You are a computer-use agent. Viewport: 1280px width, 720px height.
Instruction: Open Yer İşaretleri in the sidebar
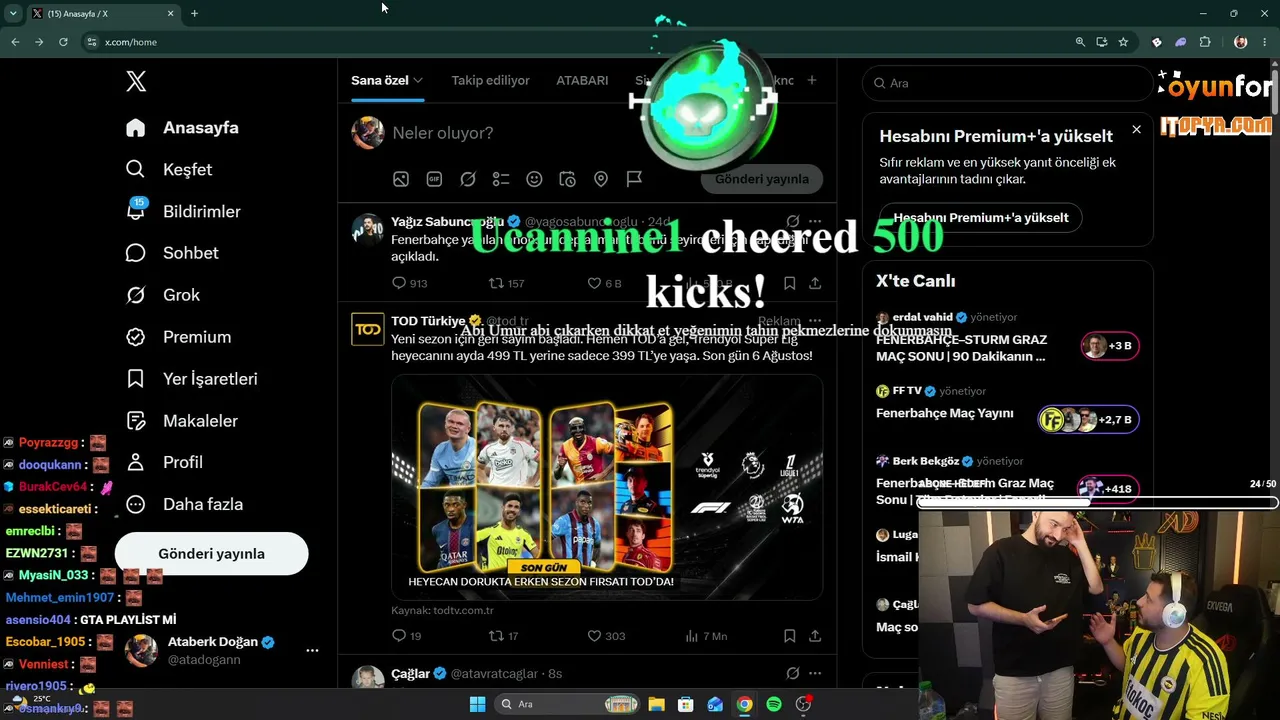192,379
